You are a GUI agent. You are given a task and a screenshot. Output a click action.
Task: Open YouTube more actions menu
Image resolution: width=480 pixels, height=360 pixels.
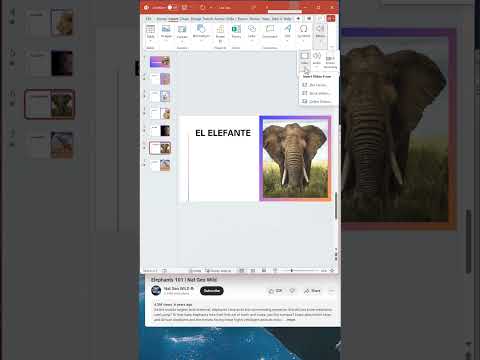332,291
